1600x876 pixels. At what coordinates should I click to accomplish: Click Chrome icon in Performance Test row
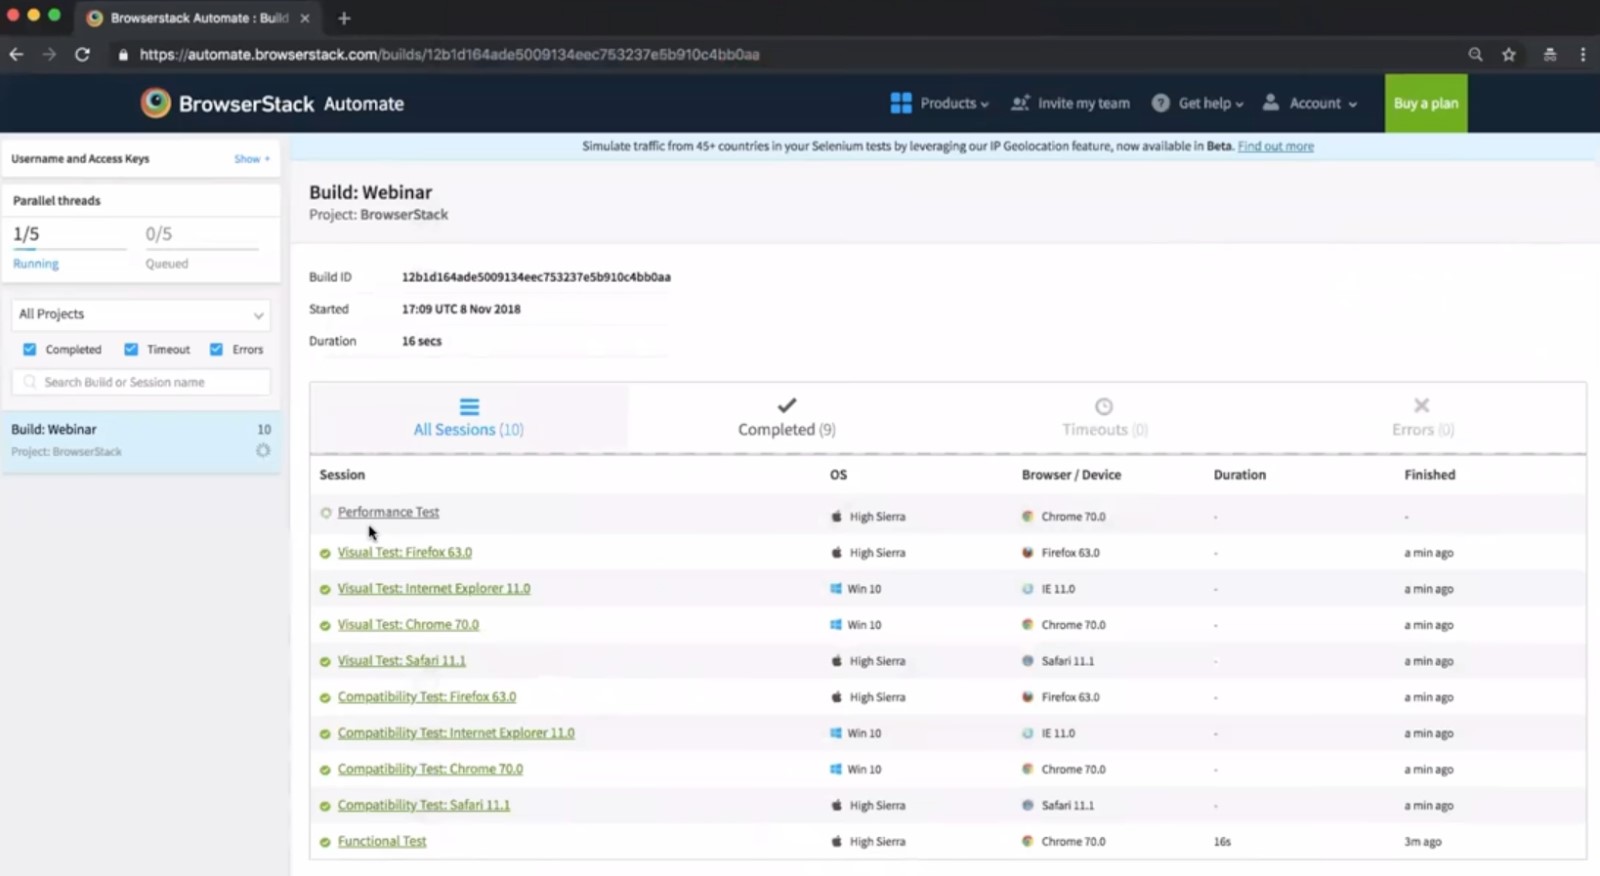(x=1027, y=516)
